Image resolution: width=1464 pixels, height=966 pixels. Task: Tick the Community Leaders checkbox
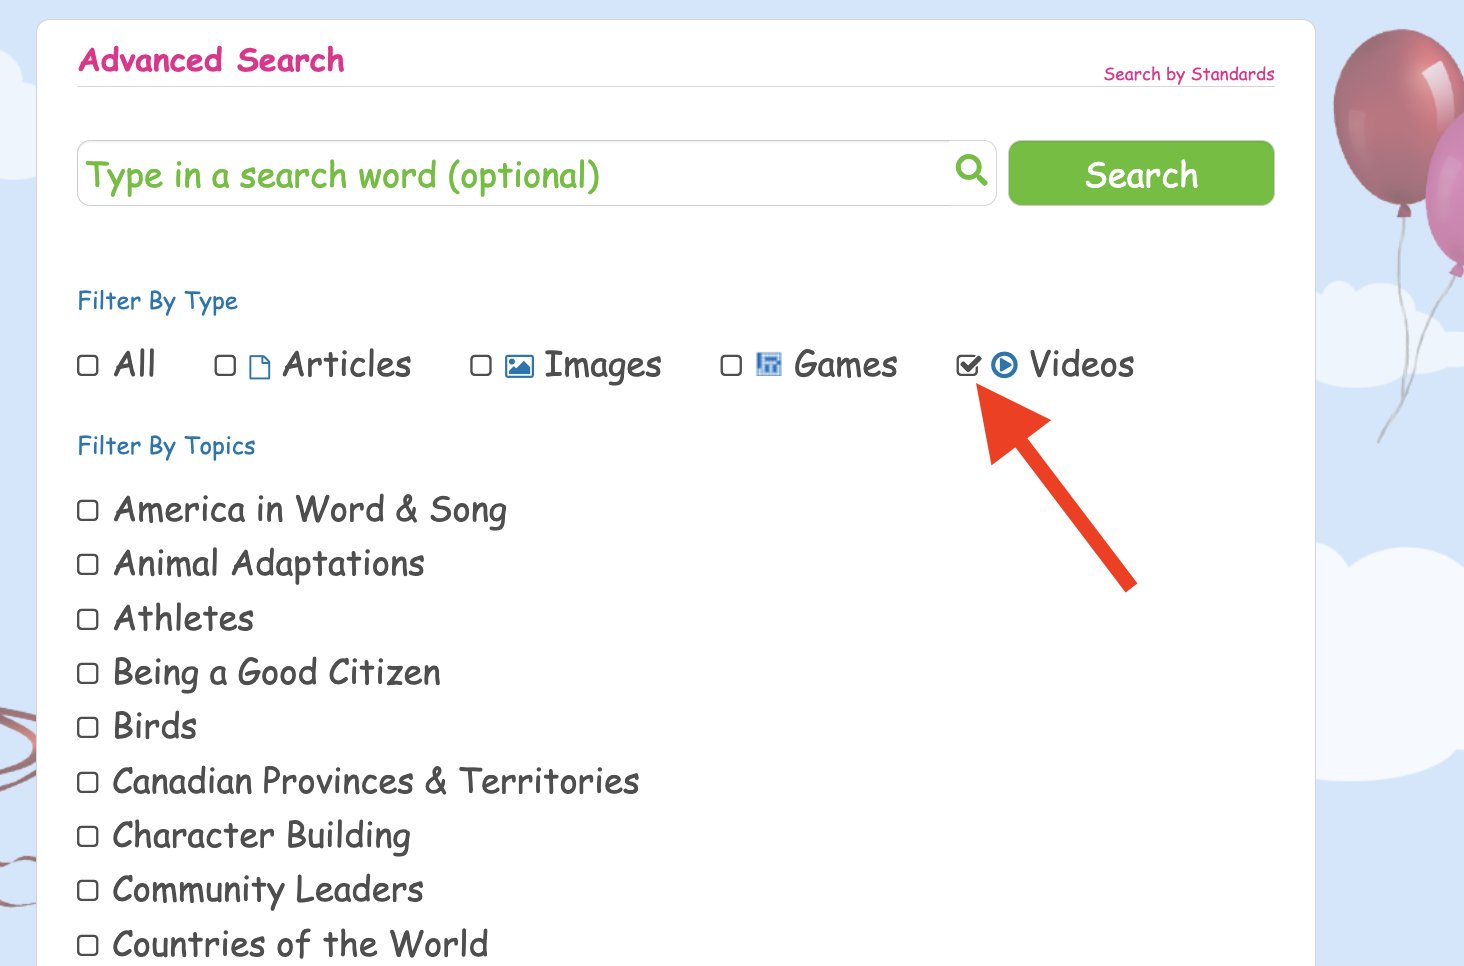tap(88, 890)
